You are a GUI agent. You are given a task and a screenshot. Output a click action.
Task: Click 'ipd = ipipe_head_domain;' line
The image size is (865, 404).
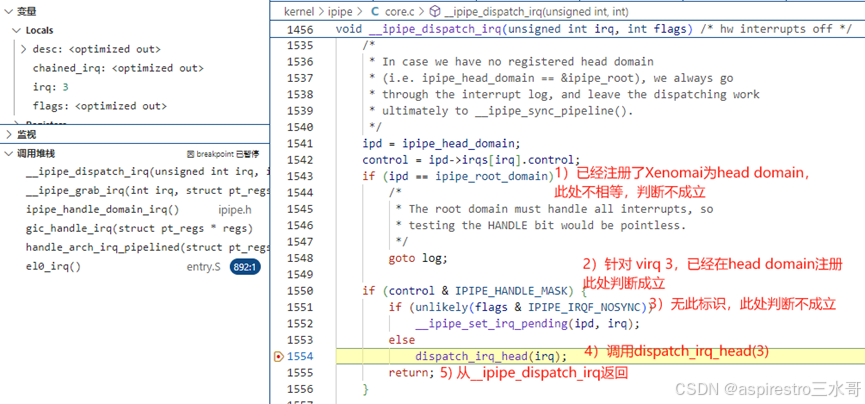click(441, 144)
